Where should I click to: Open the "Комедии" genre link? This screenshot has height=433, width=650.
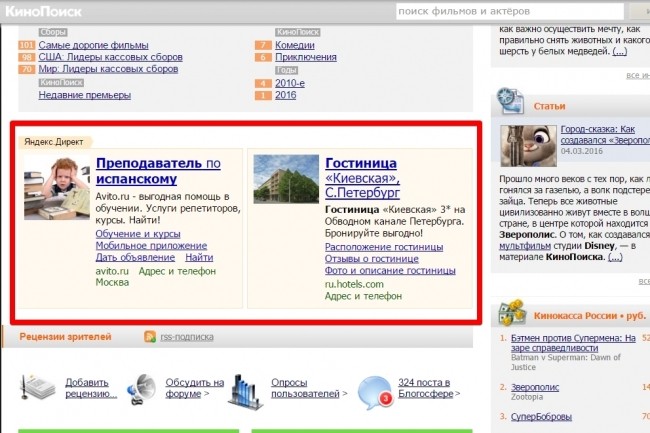[295, 45]
